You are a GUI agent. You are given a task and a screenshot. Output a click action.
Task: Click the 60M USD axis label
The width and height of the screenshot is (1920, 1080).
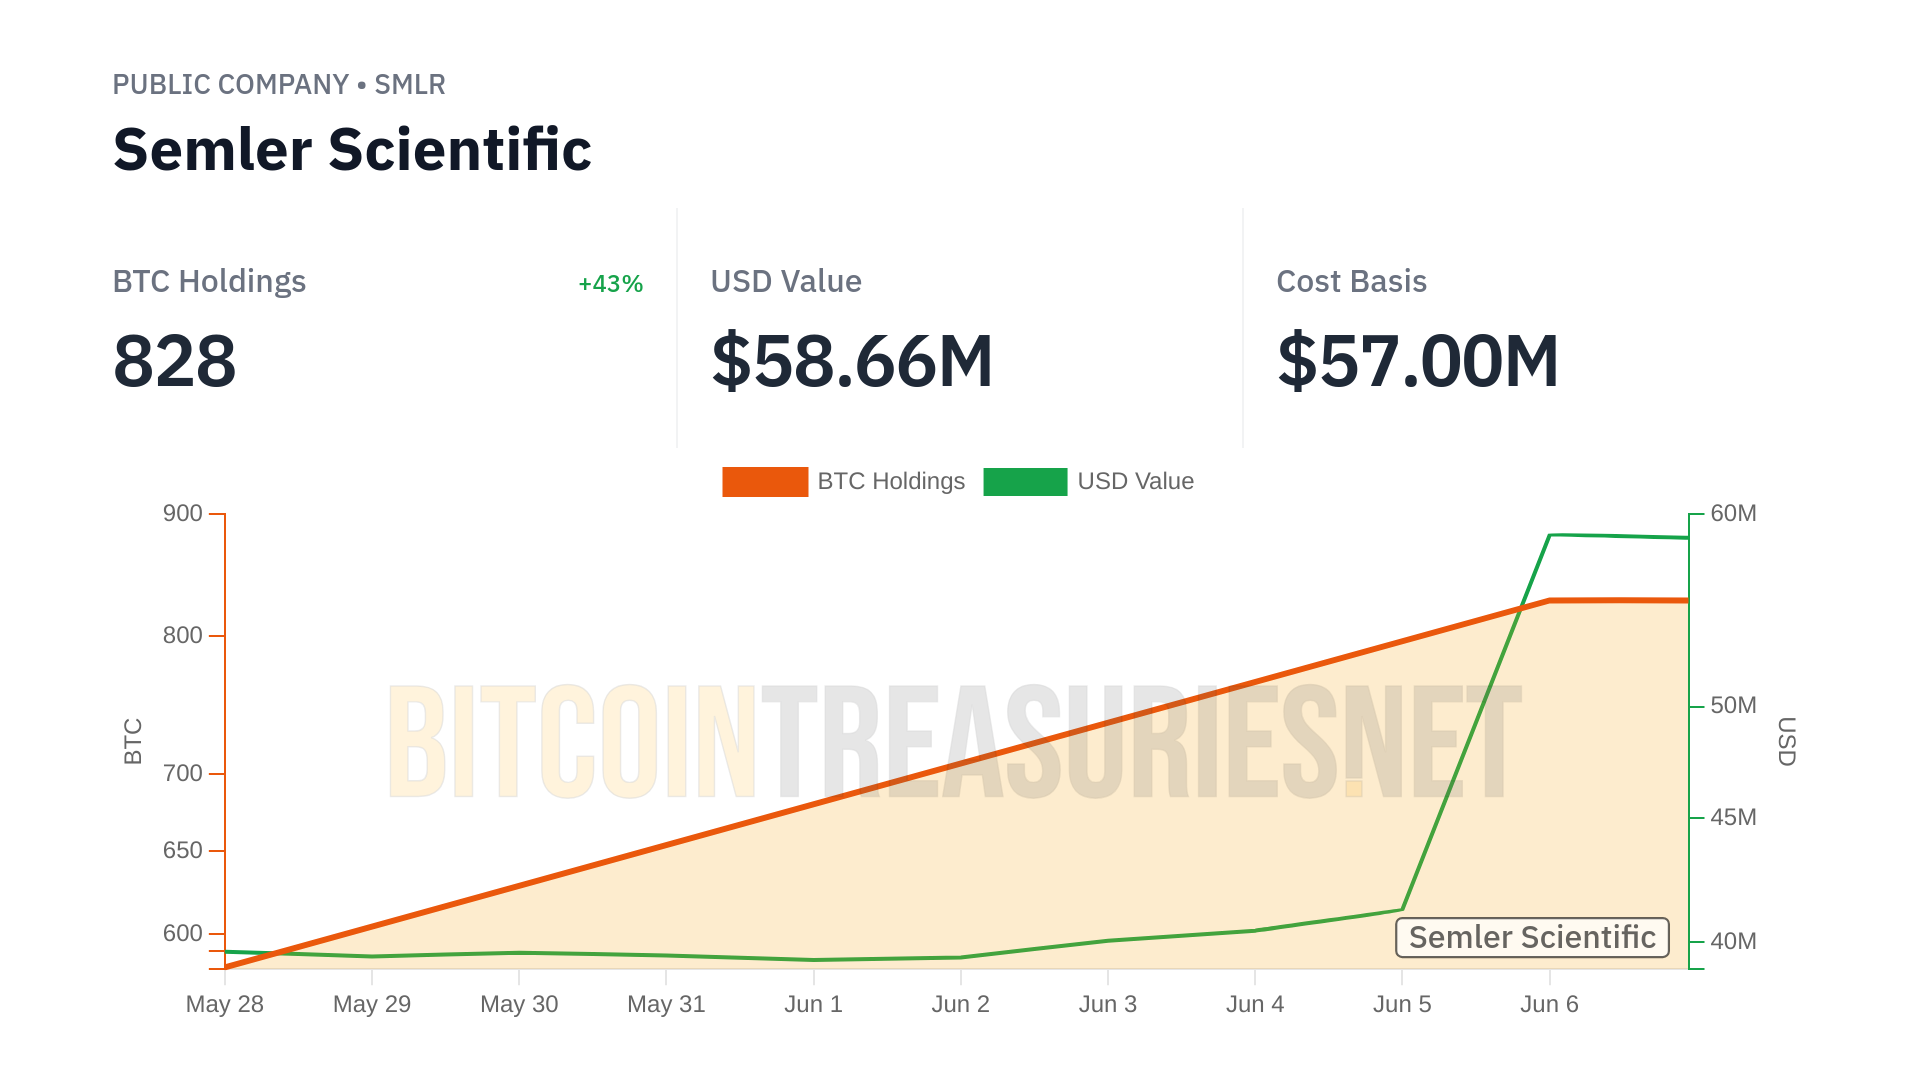pos(1733,514)
